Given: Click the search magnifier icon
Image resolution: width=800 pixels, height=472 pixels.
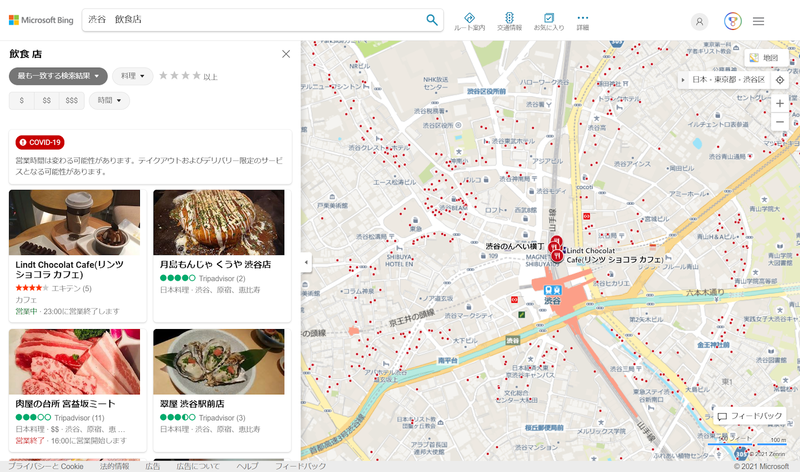Looking at the screenshot, I should [432, 20].
